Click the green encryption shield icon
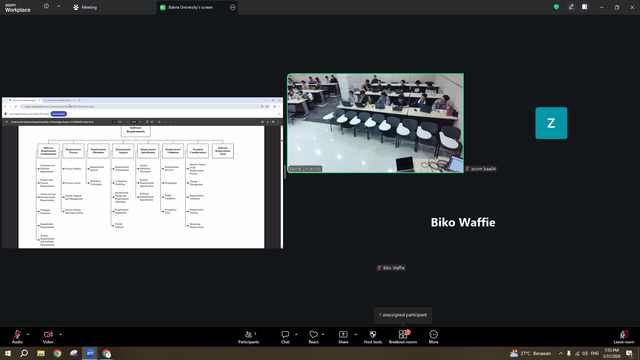Screen dimensions: 640x360 click(556, 7)
